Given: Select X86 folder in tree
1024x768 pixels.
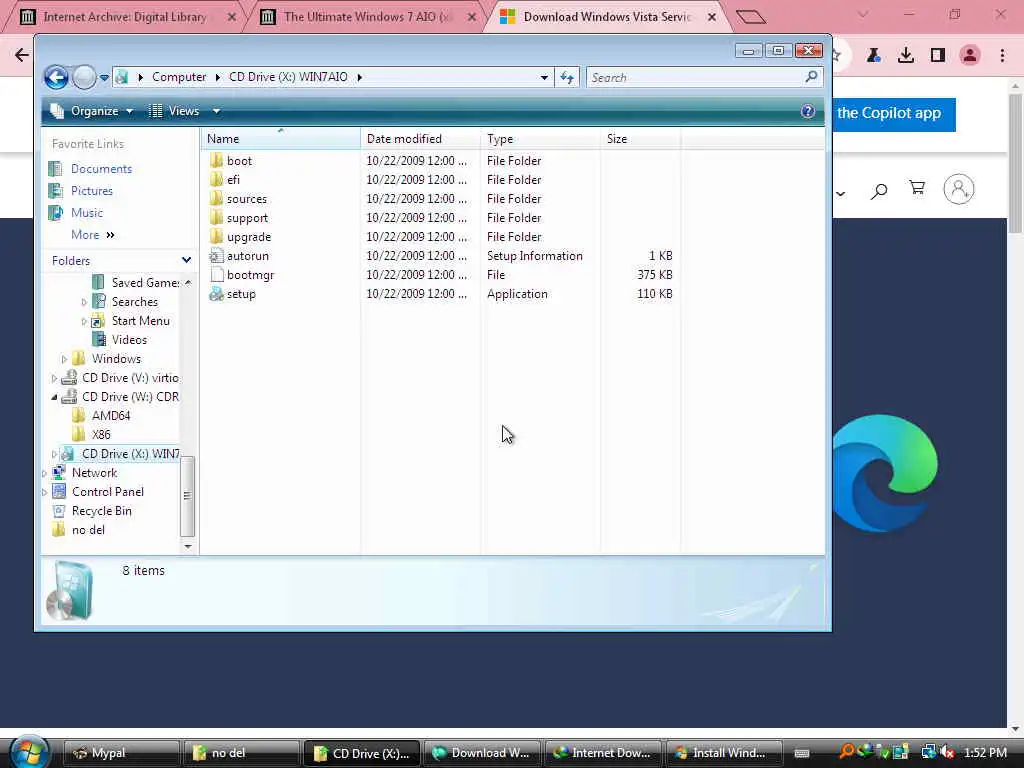Looking at the screenshot, I should pos(101,434).
